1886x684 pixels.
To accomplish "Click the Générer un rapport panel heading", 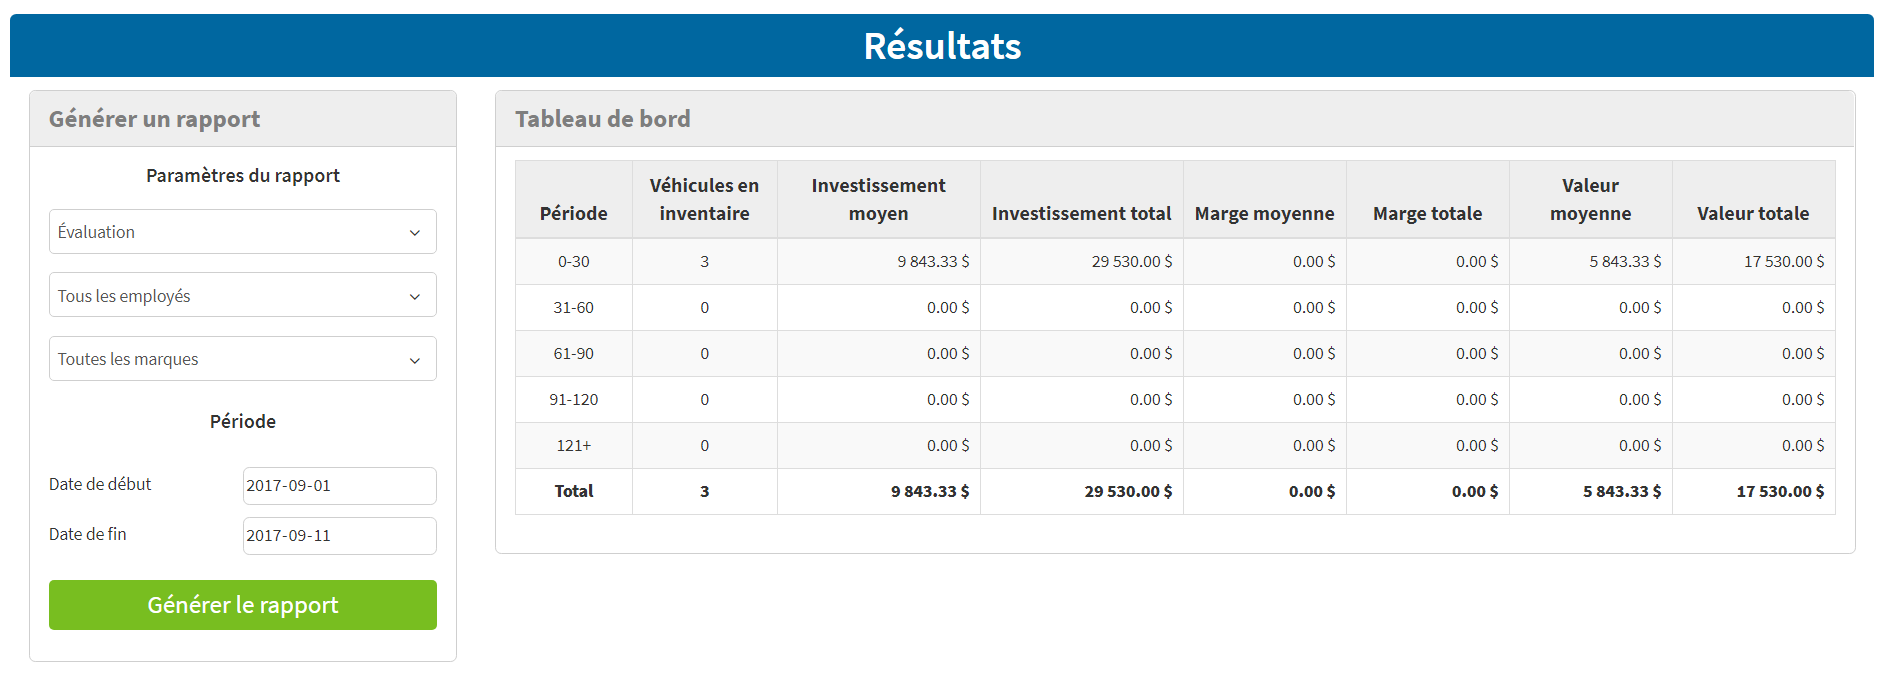I will click(x=154, y=119).
